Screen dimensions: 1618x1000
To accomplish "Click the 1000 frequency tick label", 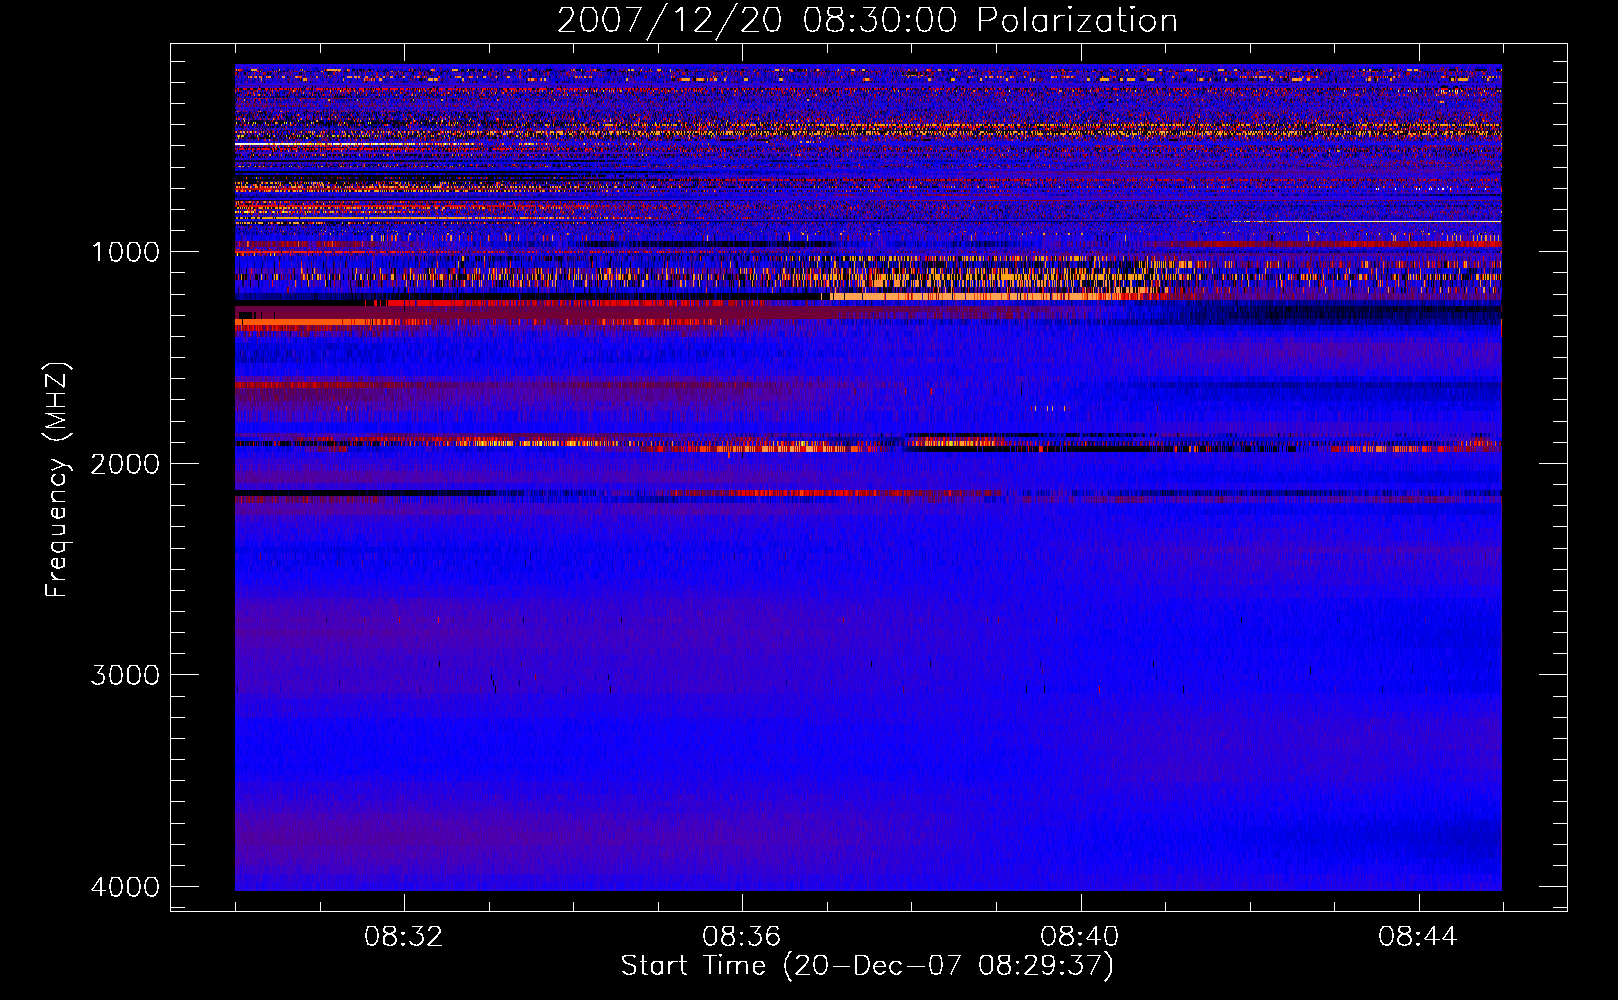I will 125,251.
